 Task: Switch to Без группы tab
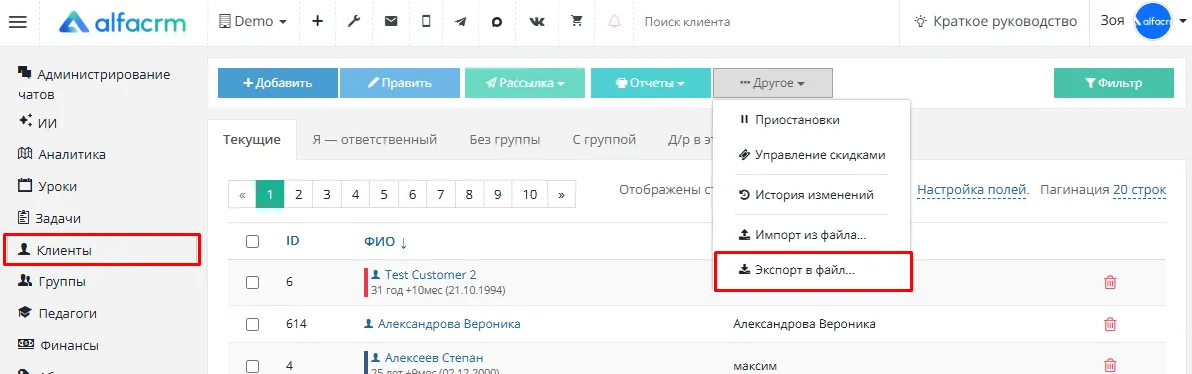pos(505,140)
